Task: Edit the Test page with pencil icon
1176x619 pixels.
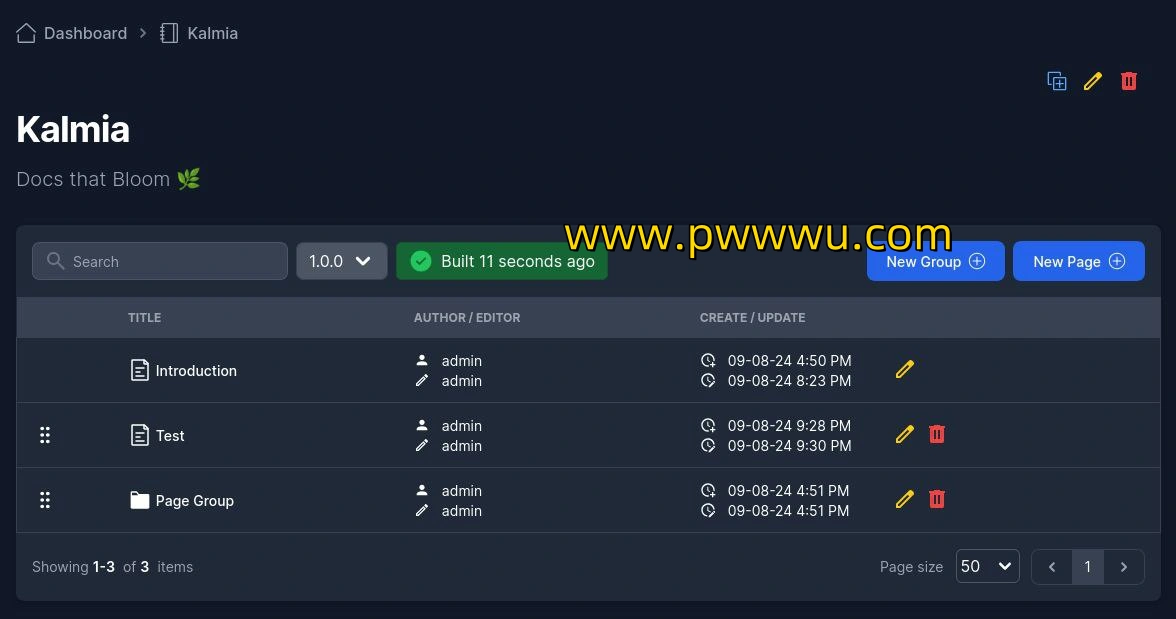Action: [x=904, y=434]
